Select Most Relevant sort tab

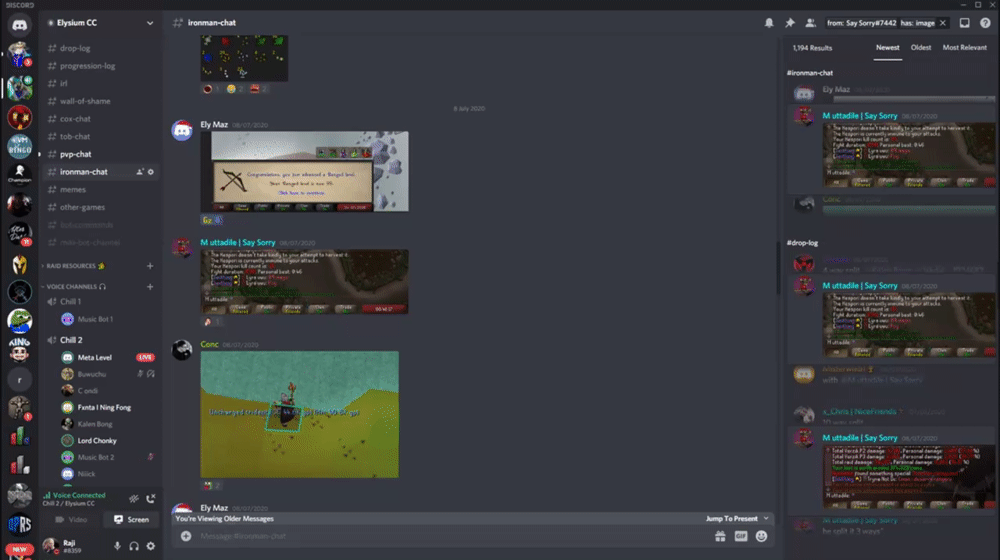tap(965, 48)
